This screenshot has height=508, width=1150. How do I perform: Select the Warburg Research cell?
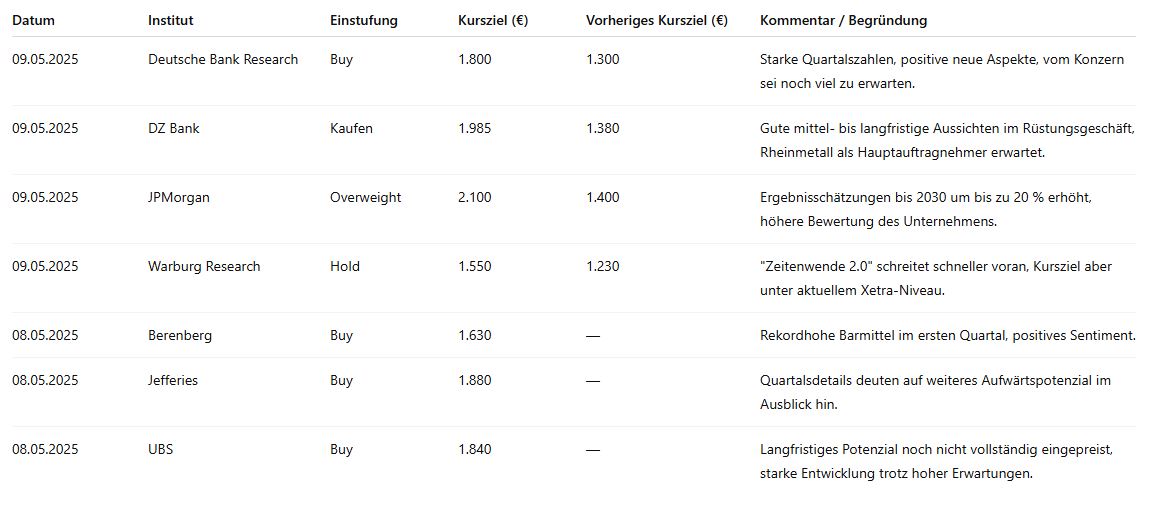(204, 266)
